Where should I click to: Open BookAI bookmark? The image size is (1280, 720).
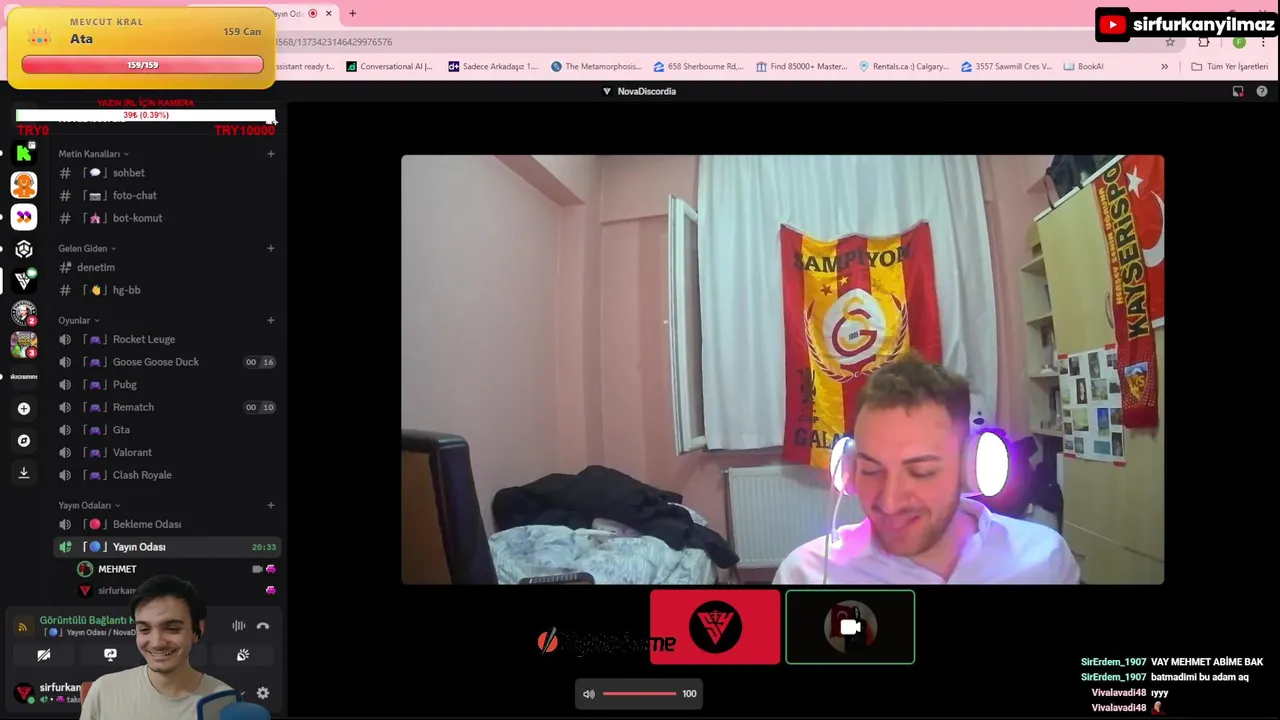tap(1084, 66)
